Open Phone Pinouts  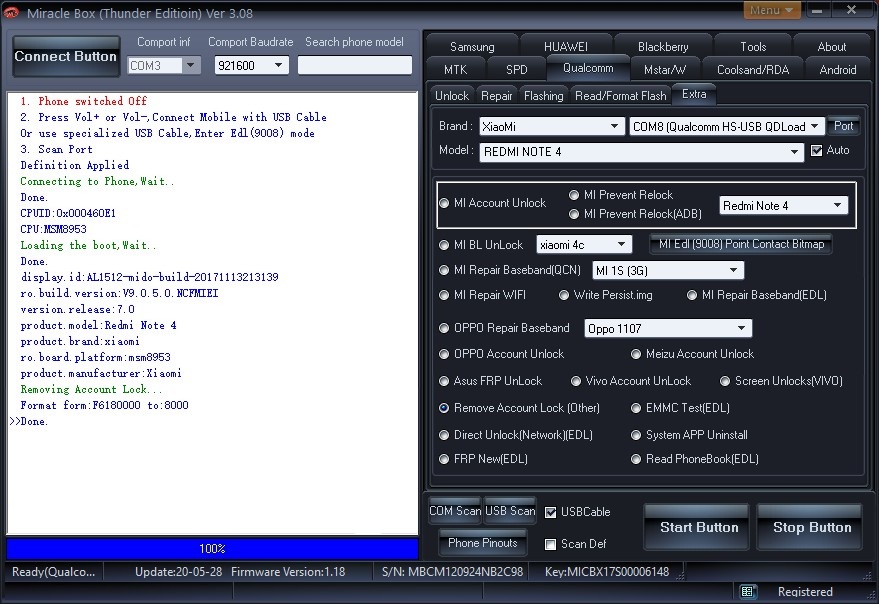click(482, 543)
